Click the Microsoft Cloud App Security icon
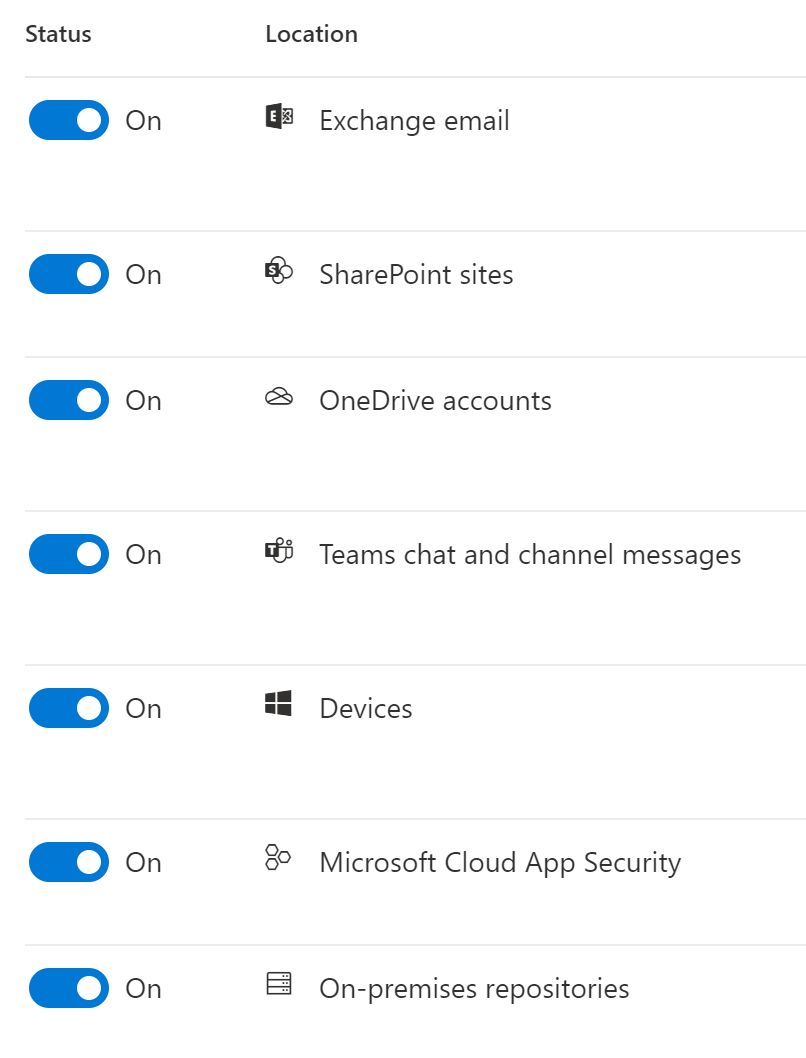The height and width of the screenshot is (1058, 806). pyautogui.click(x=278, y=858)
